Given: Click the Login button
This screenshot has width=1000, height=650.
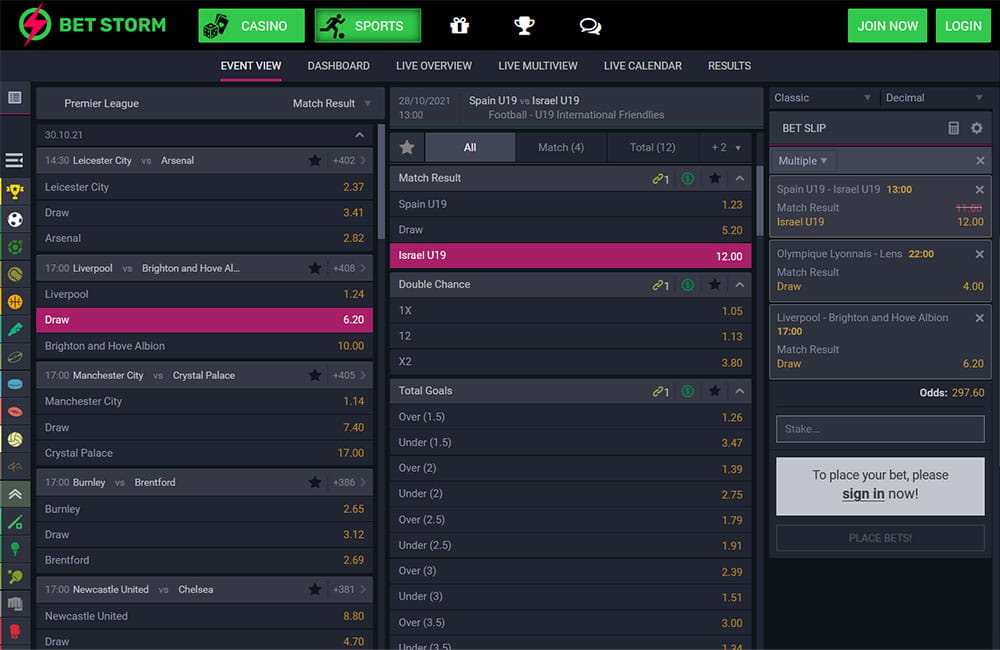Looking at the screenshot, I should [963, 26].
